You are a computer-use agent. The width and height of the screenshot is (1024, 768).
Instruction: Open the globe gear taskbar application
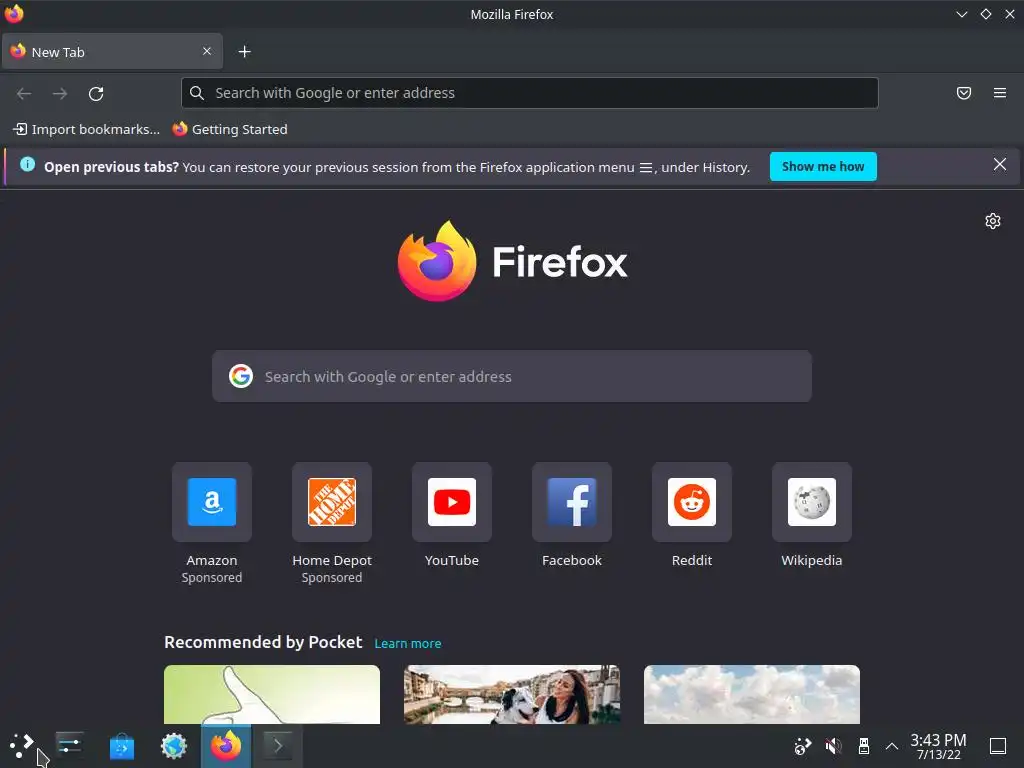[x=174, y=746]
